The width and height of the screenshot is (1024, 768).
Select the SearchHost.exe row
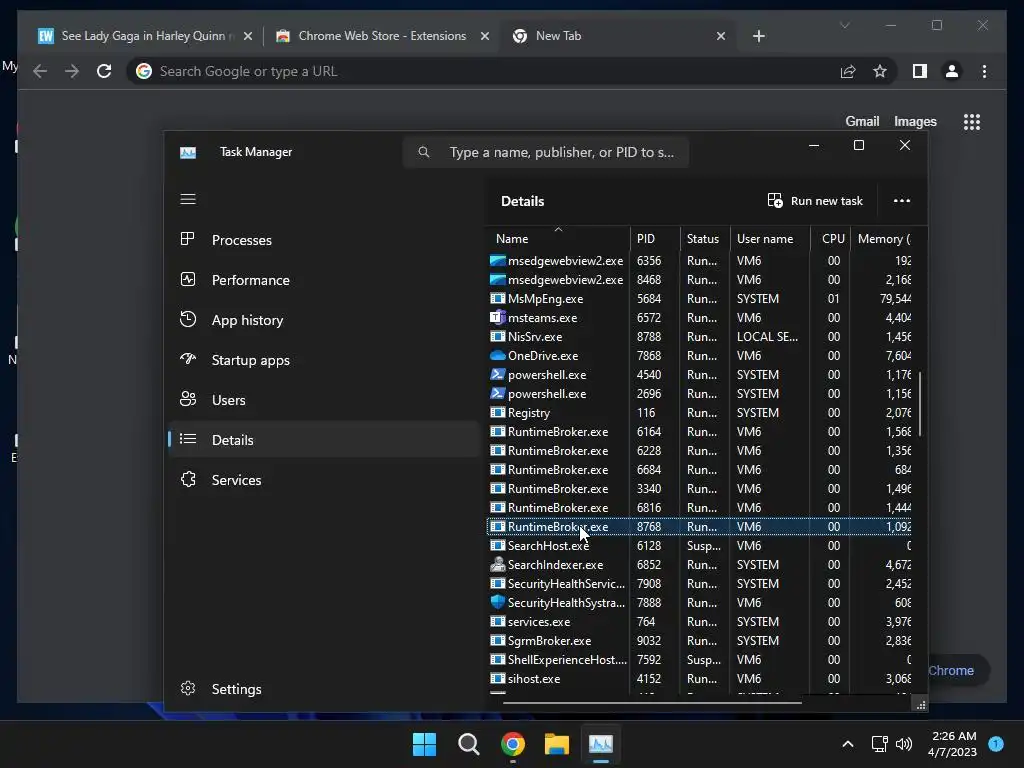click(700, 546)
